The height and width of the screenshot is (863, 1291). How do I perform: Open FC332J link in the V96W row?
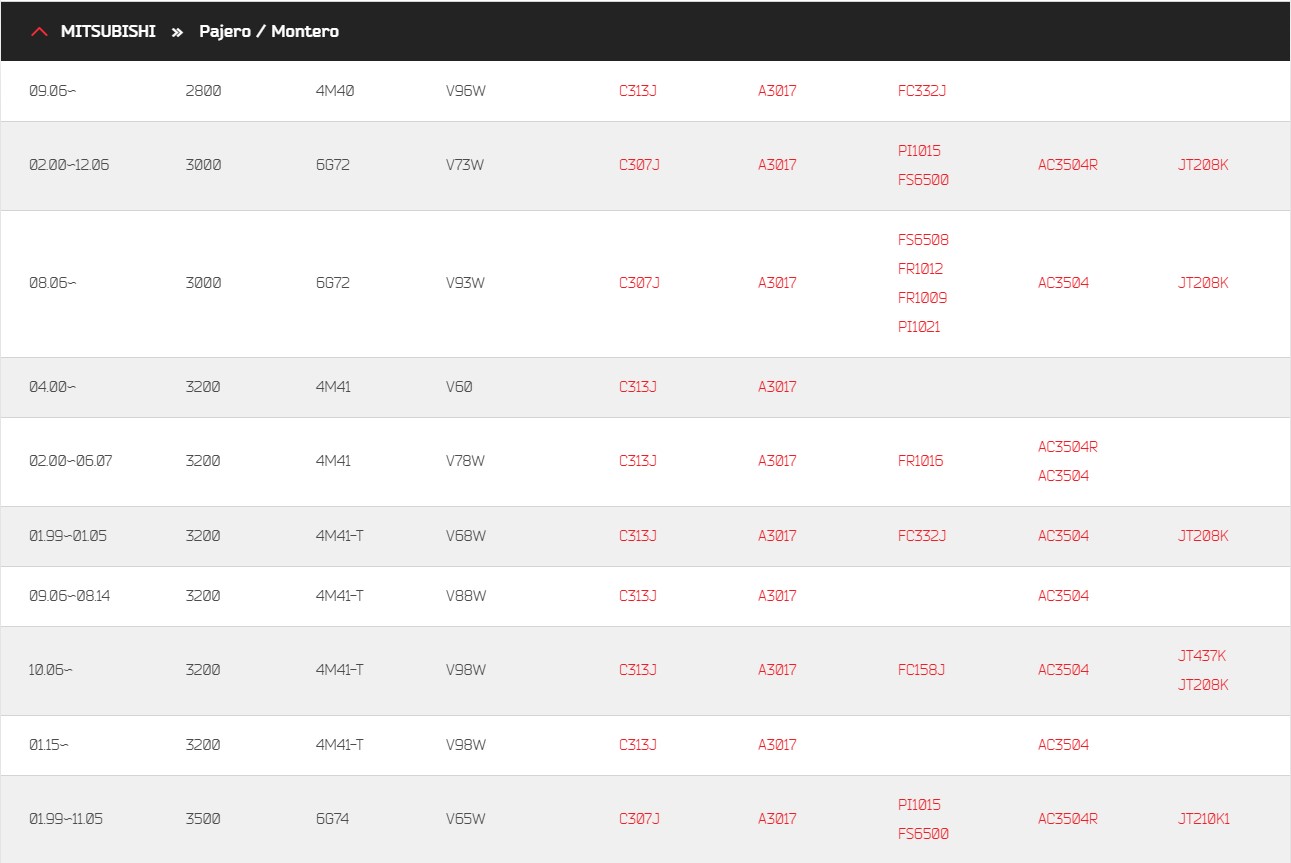(922, 91)
